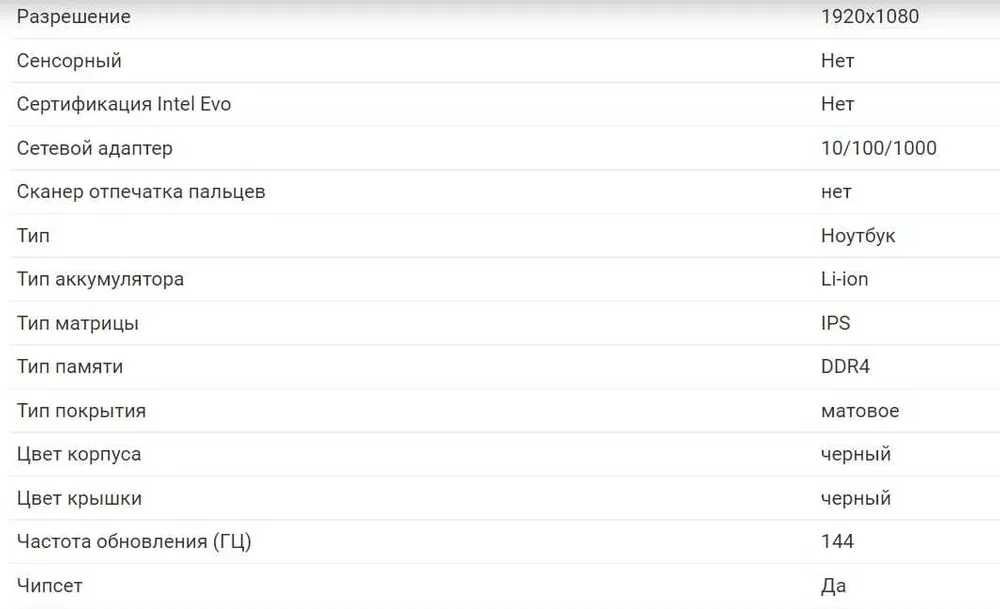Select the матовое coating value

(860, 411)
